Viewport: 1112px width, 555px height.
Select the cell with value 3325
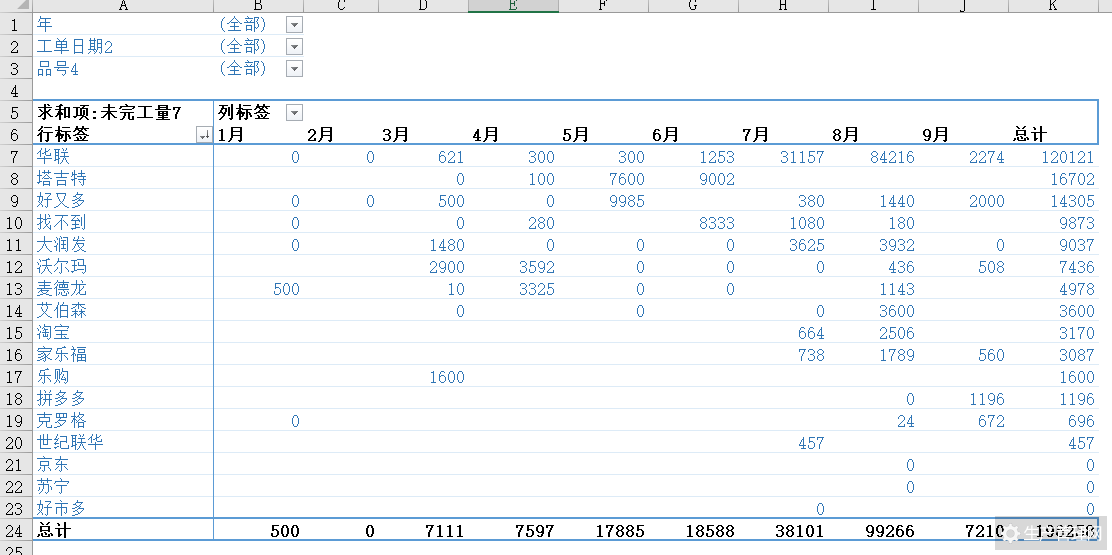(537, 288)
